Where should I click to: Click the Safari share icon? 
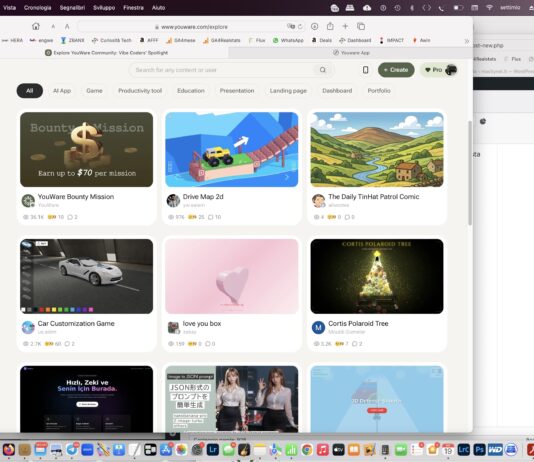click(330, 26)
